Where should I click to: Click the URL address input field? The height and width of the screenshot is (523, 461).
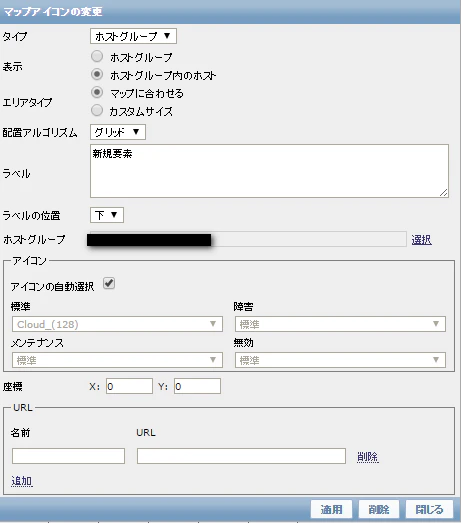coord(241,456)
